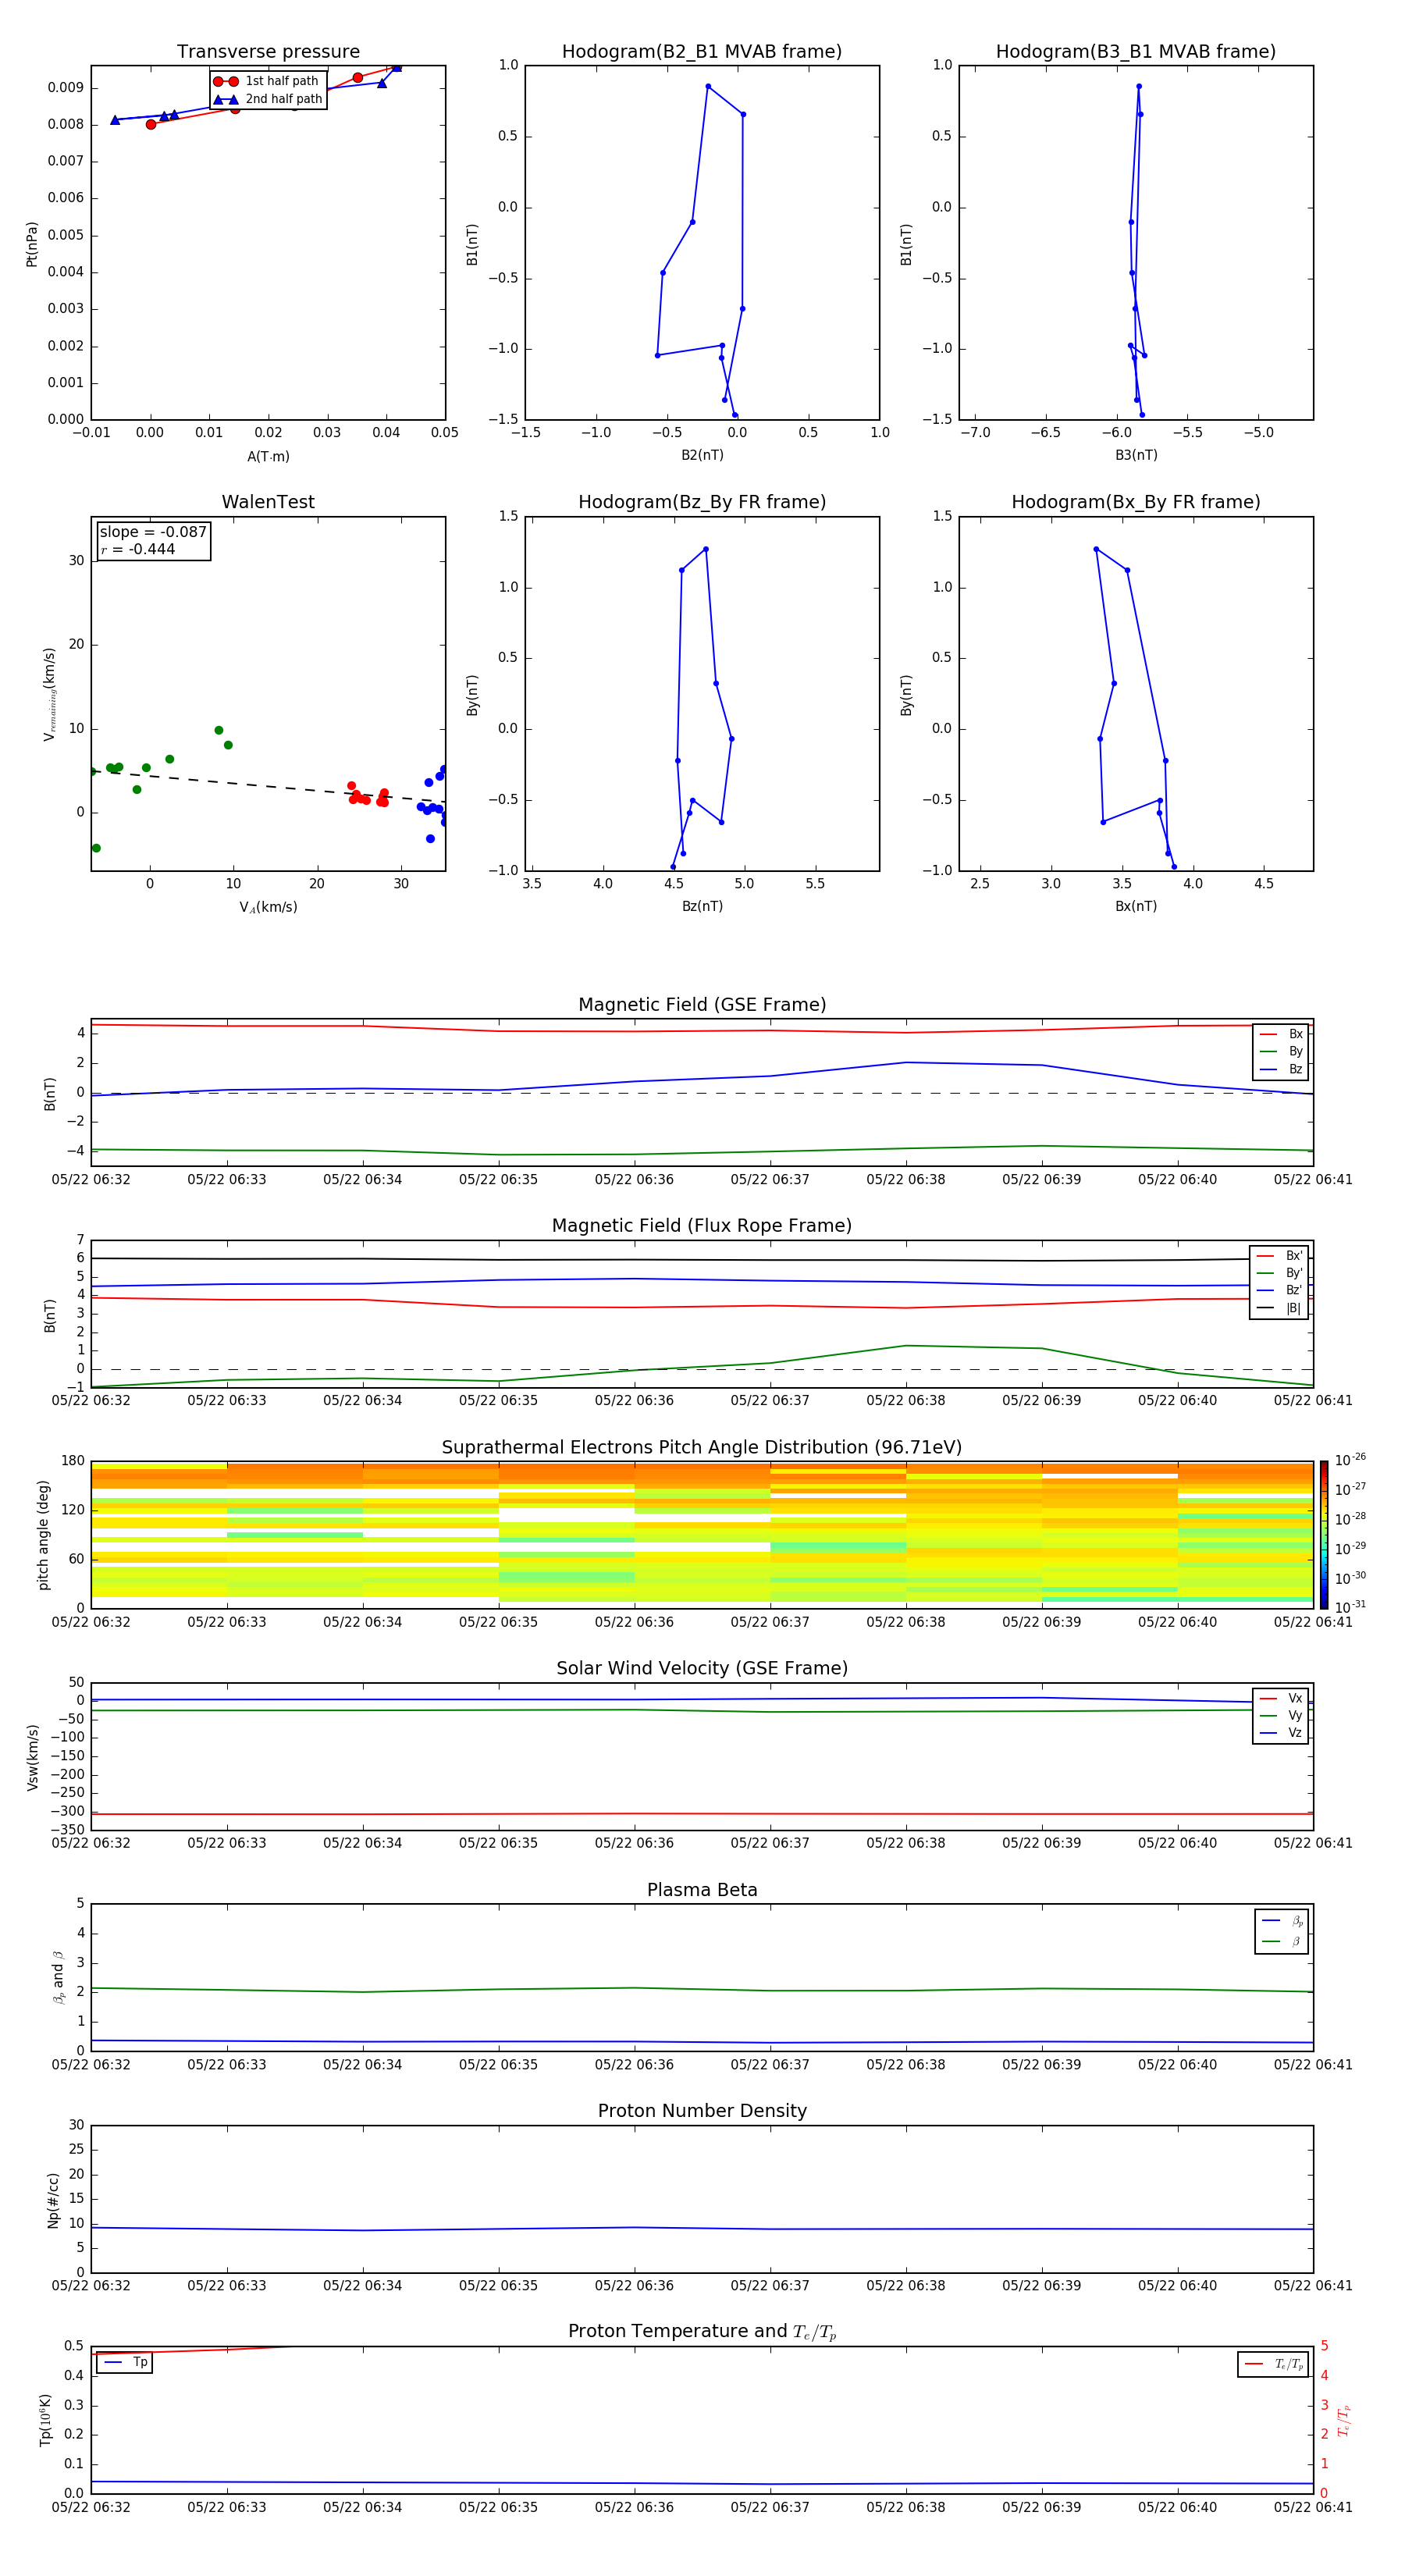
Task: Select Bz' in the Flux Rope legend
Action: click(x=1280, y=1290)
